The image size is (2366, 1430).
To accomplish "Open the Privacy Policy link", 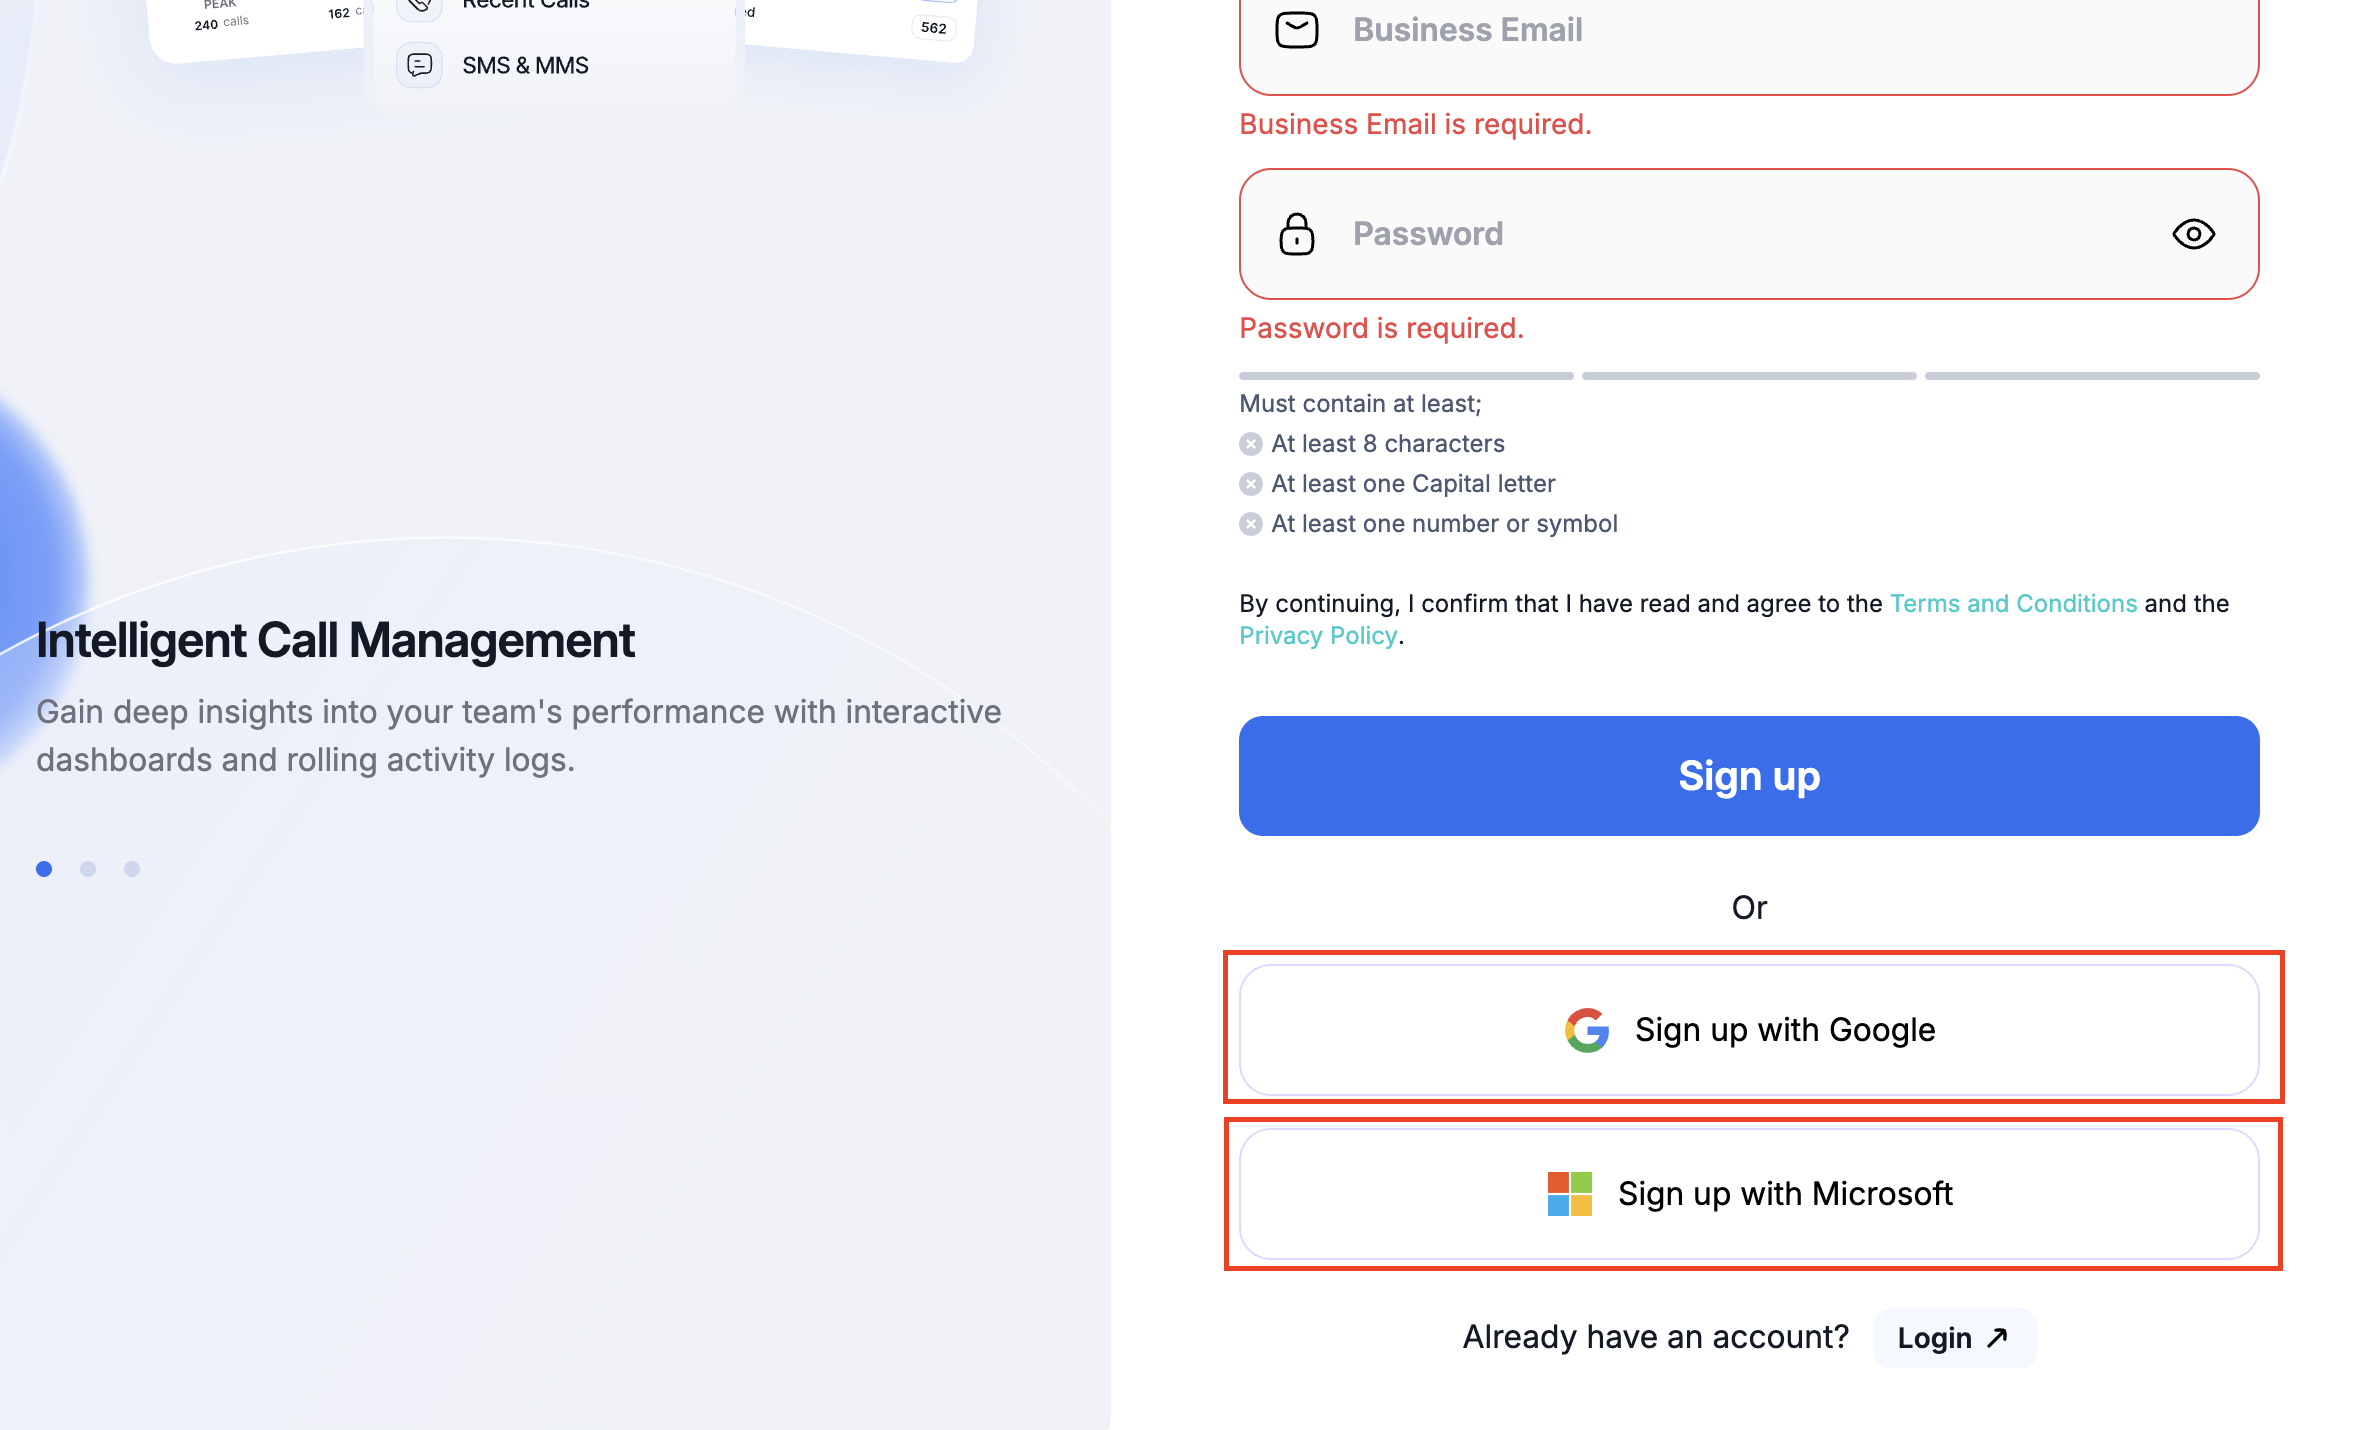I will 1318,636.
